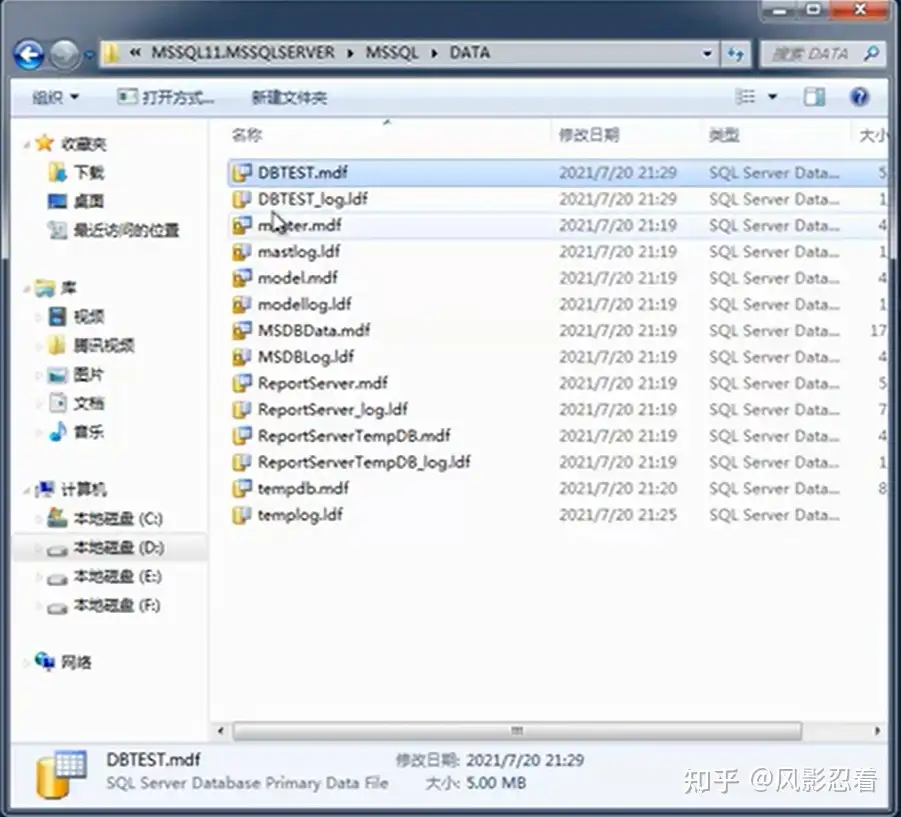Click the magnifier search icon
This screenshot has height=817, width=901.
click(872, 53)
